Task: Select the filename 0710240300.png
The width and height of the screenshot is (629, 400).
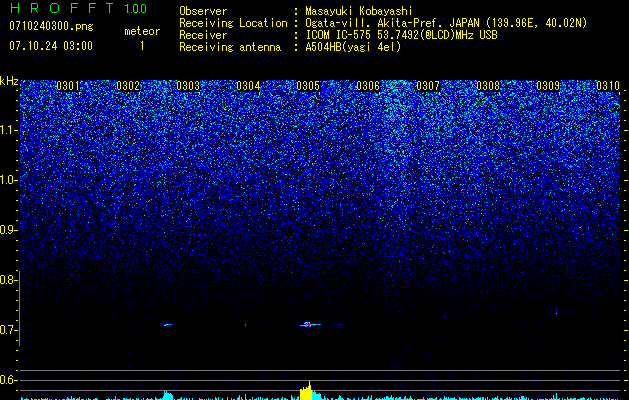Action: [x=51, y=27]
